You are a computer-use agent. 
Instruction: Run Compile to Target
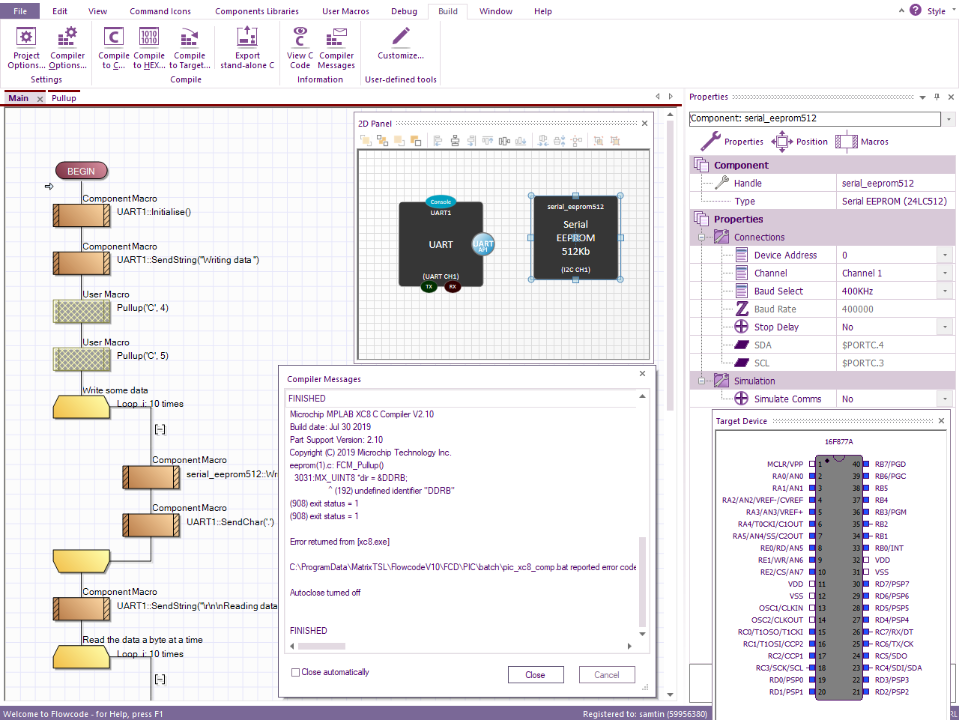point(190,48)
